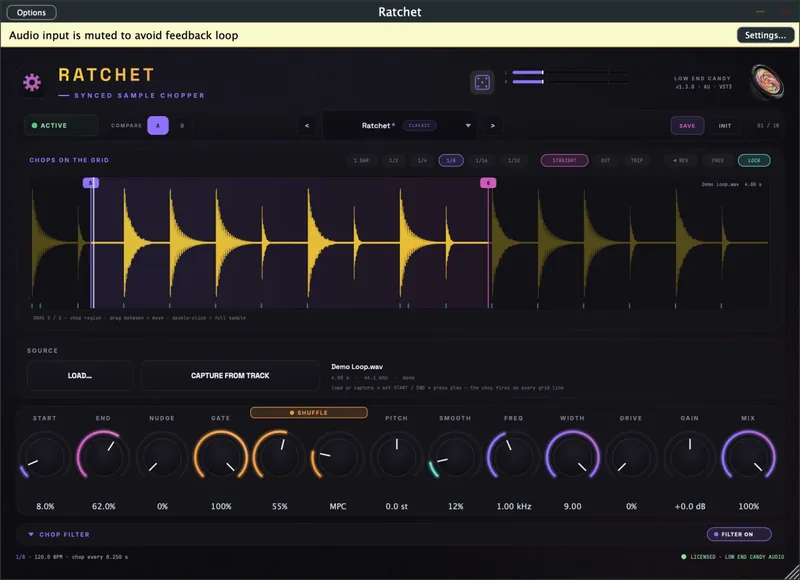Image resolution: width=800 pixels, height=580 pixels.
Task: Click the END knob
Action: 103,456
